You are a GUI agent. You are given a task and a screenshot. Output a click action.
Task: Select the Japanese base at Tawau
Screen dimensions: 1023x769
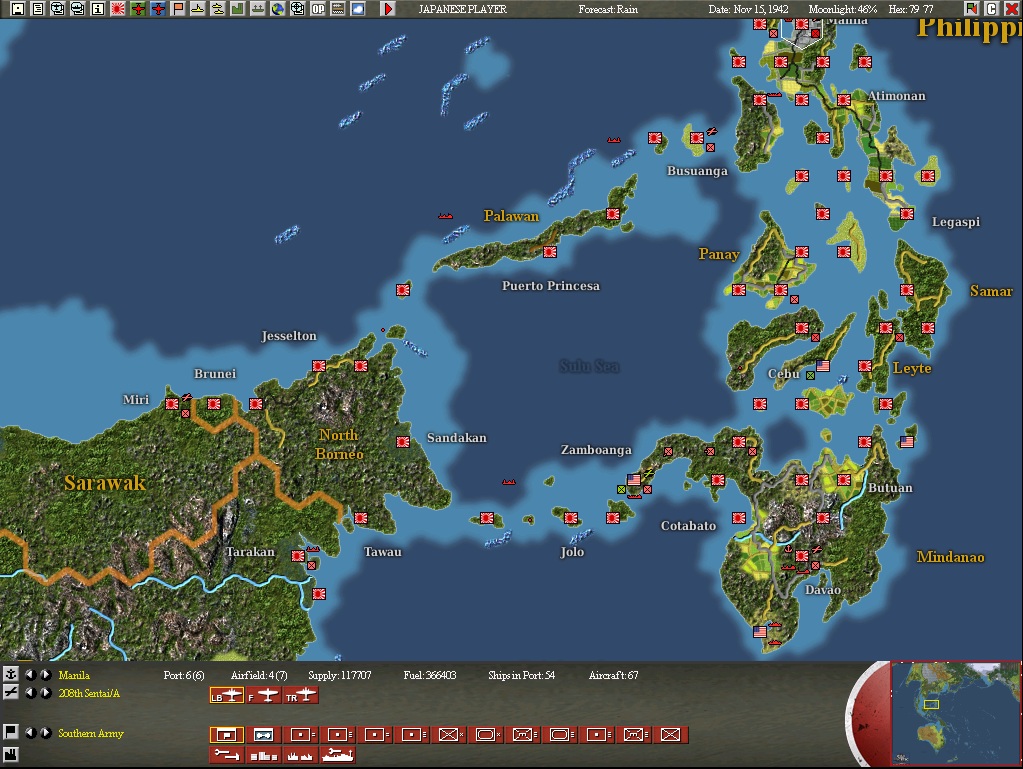point(360,518)
